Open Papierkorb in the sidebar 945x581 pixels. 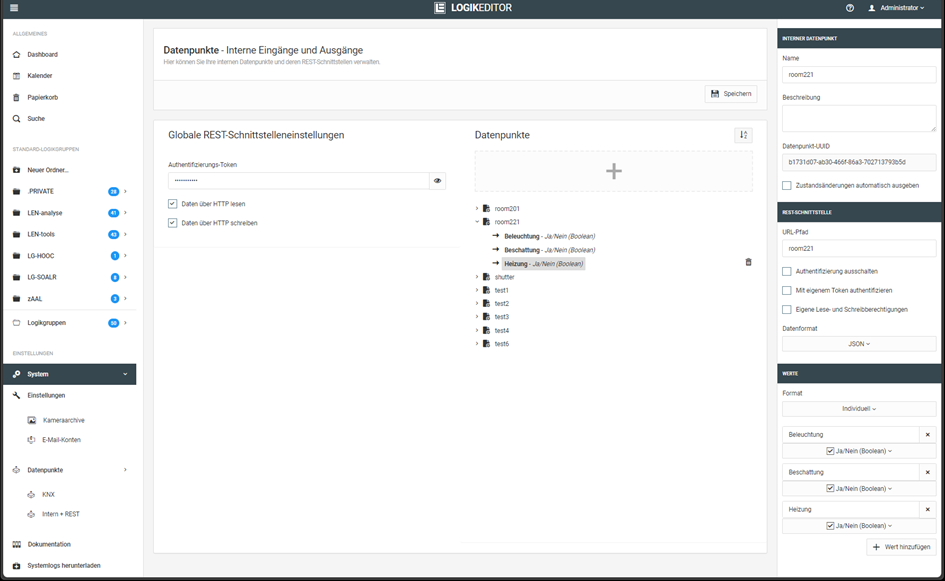tap(43, 97)
